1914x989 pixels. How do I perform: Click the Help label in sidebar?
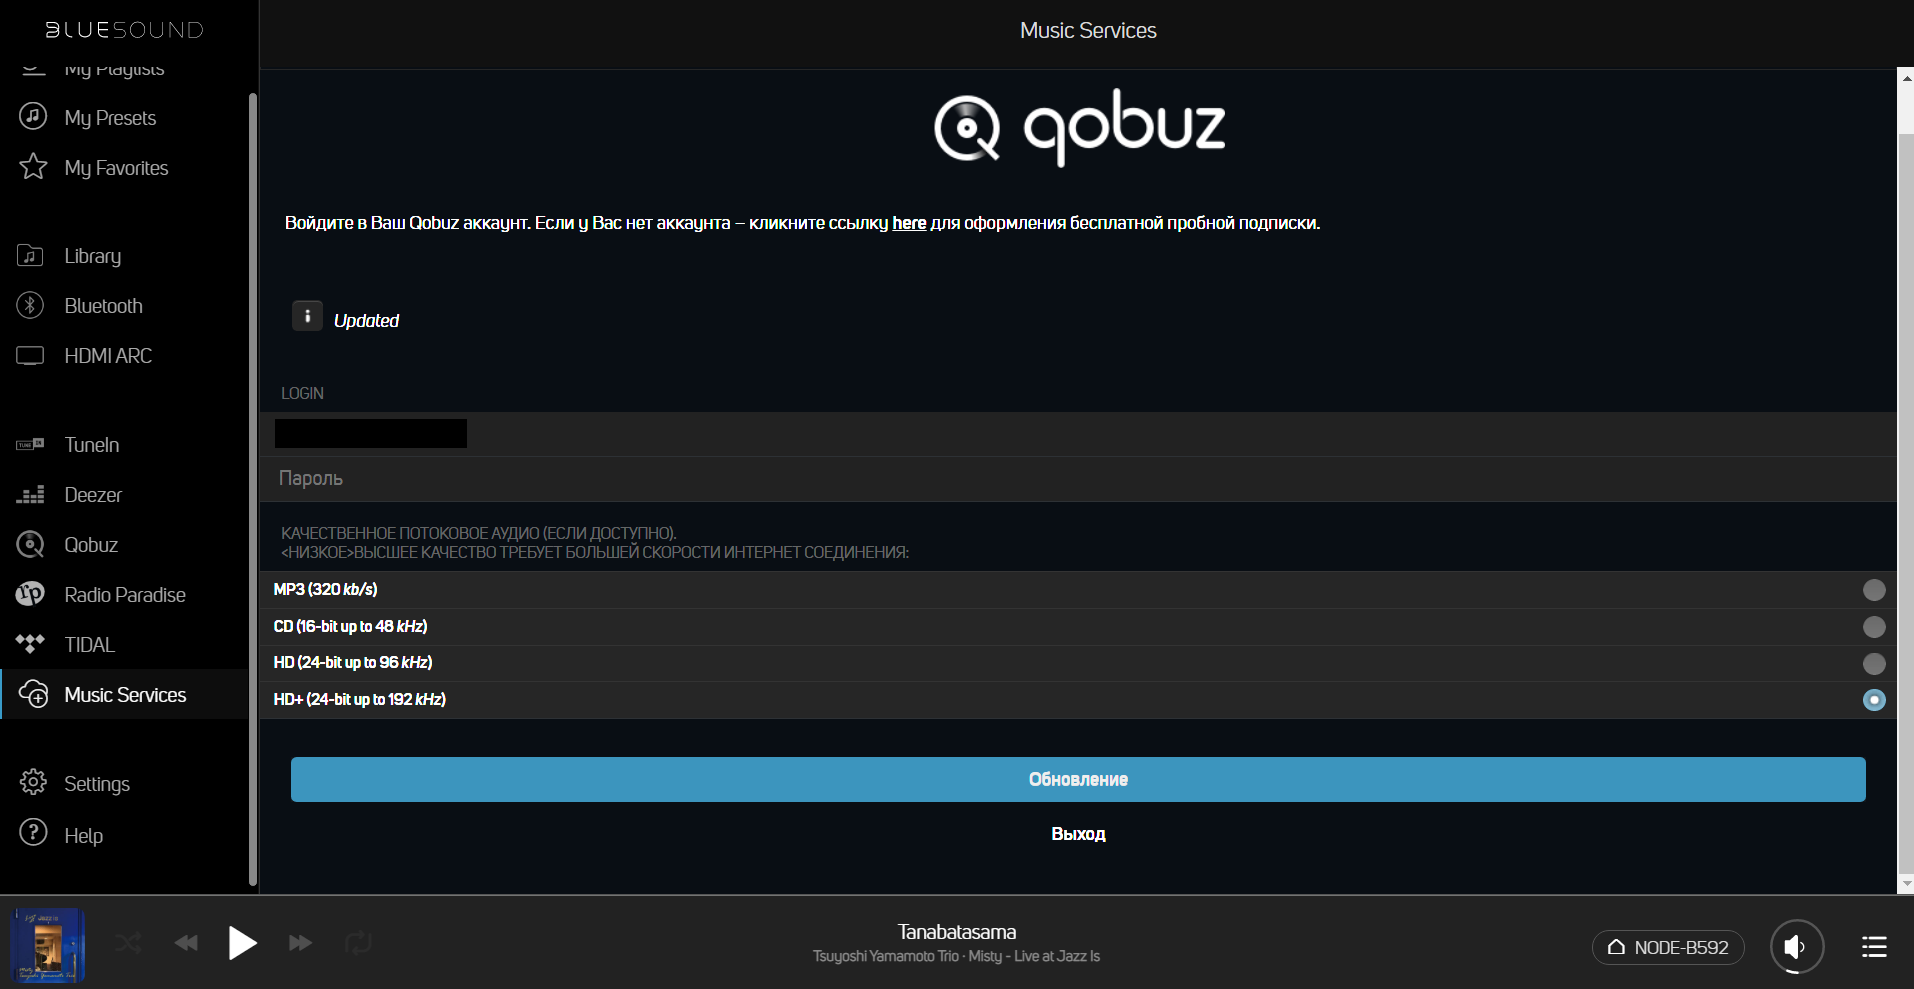tap(84, 836)
